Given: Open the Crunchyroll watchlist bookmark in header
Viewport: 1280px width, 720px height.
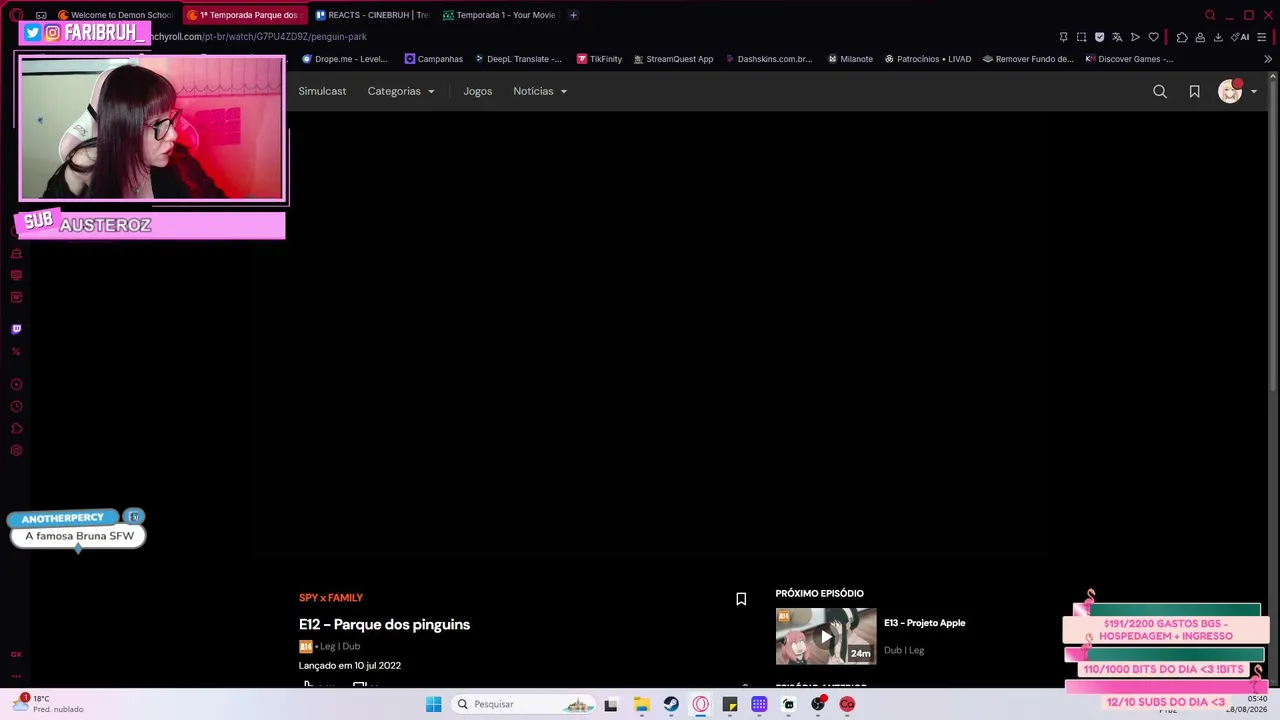Looking at the screenshot, I should (x=1194, y=92).
